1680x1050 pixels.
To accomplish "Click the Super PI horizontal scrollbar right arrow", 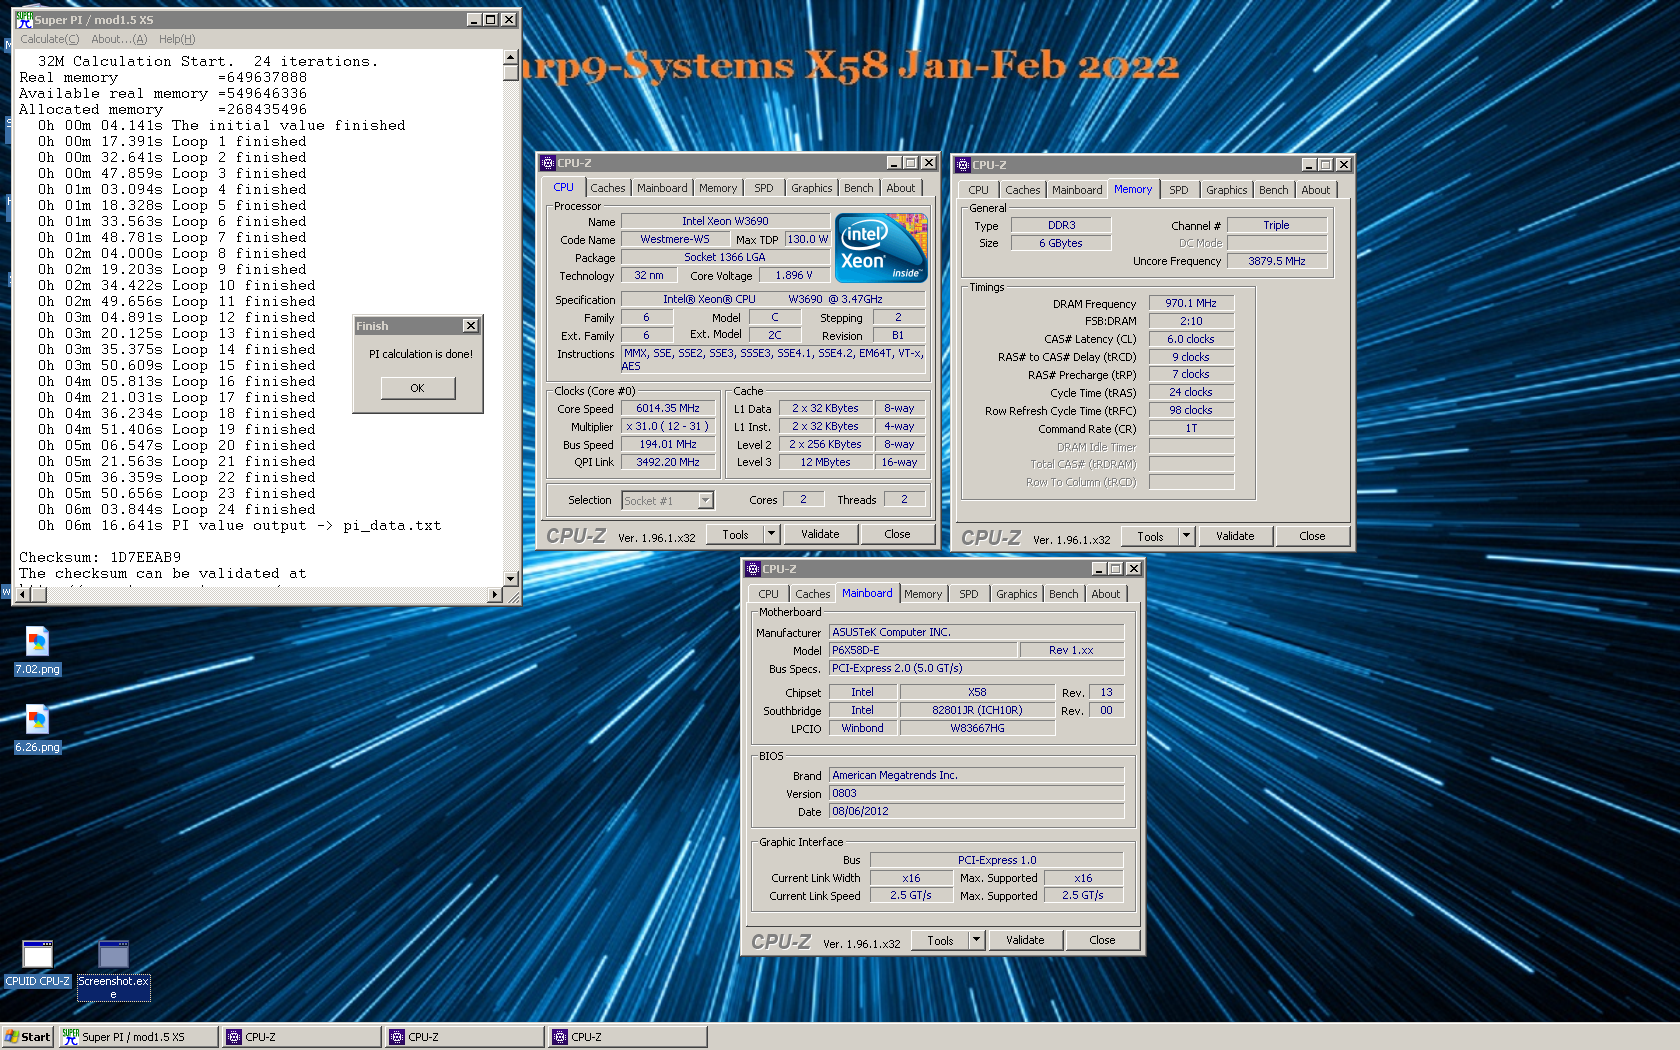I will pos(494,595).
